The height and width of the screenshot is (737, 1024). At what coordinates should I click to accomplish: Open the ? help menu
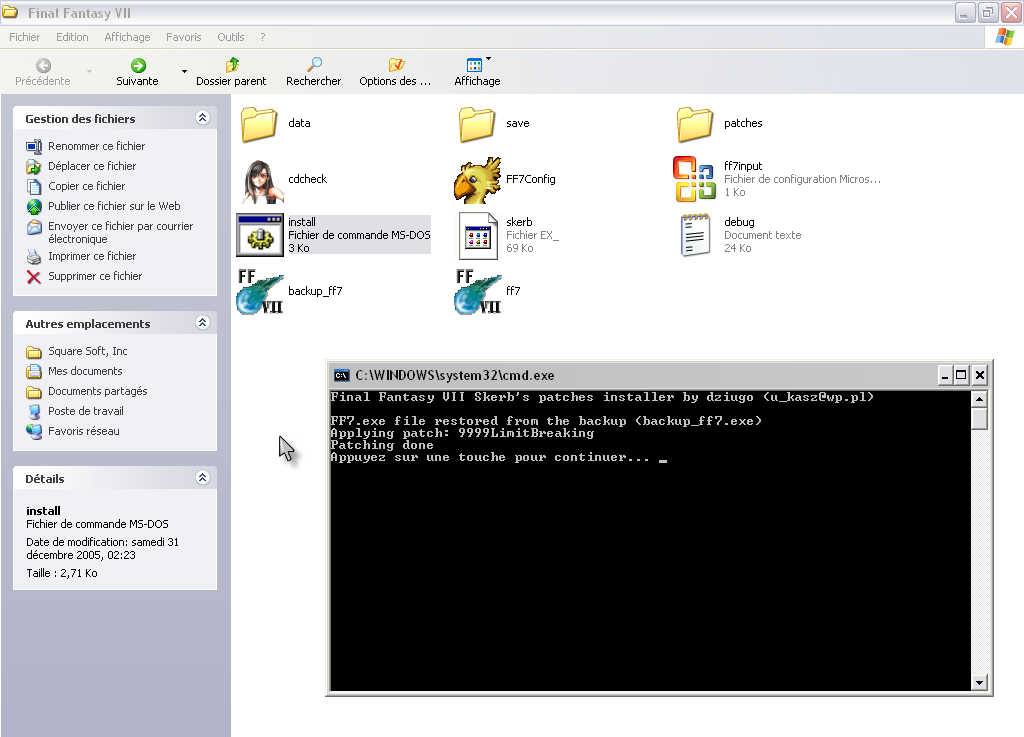coord(263,37)
